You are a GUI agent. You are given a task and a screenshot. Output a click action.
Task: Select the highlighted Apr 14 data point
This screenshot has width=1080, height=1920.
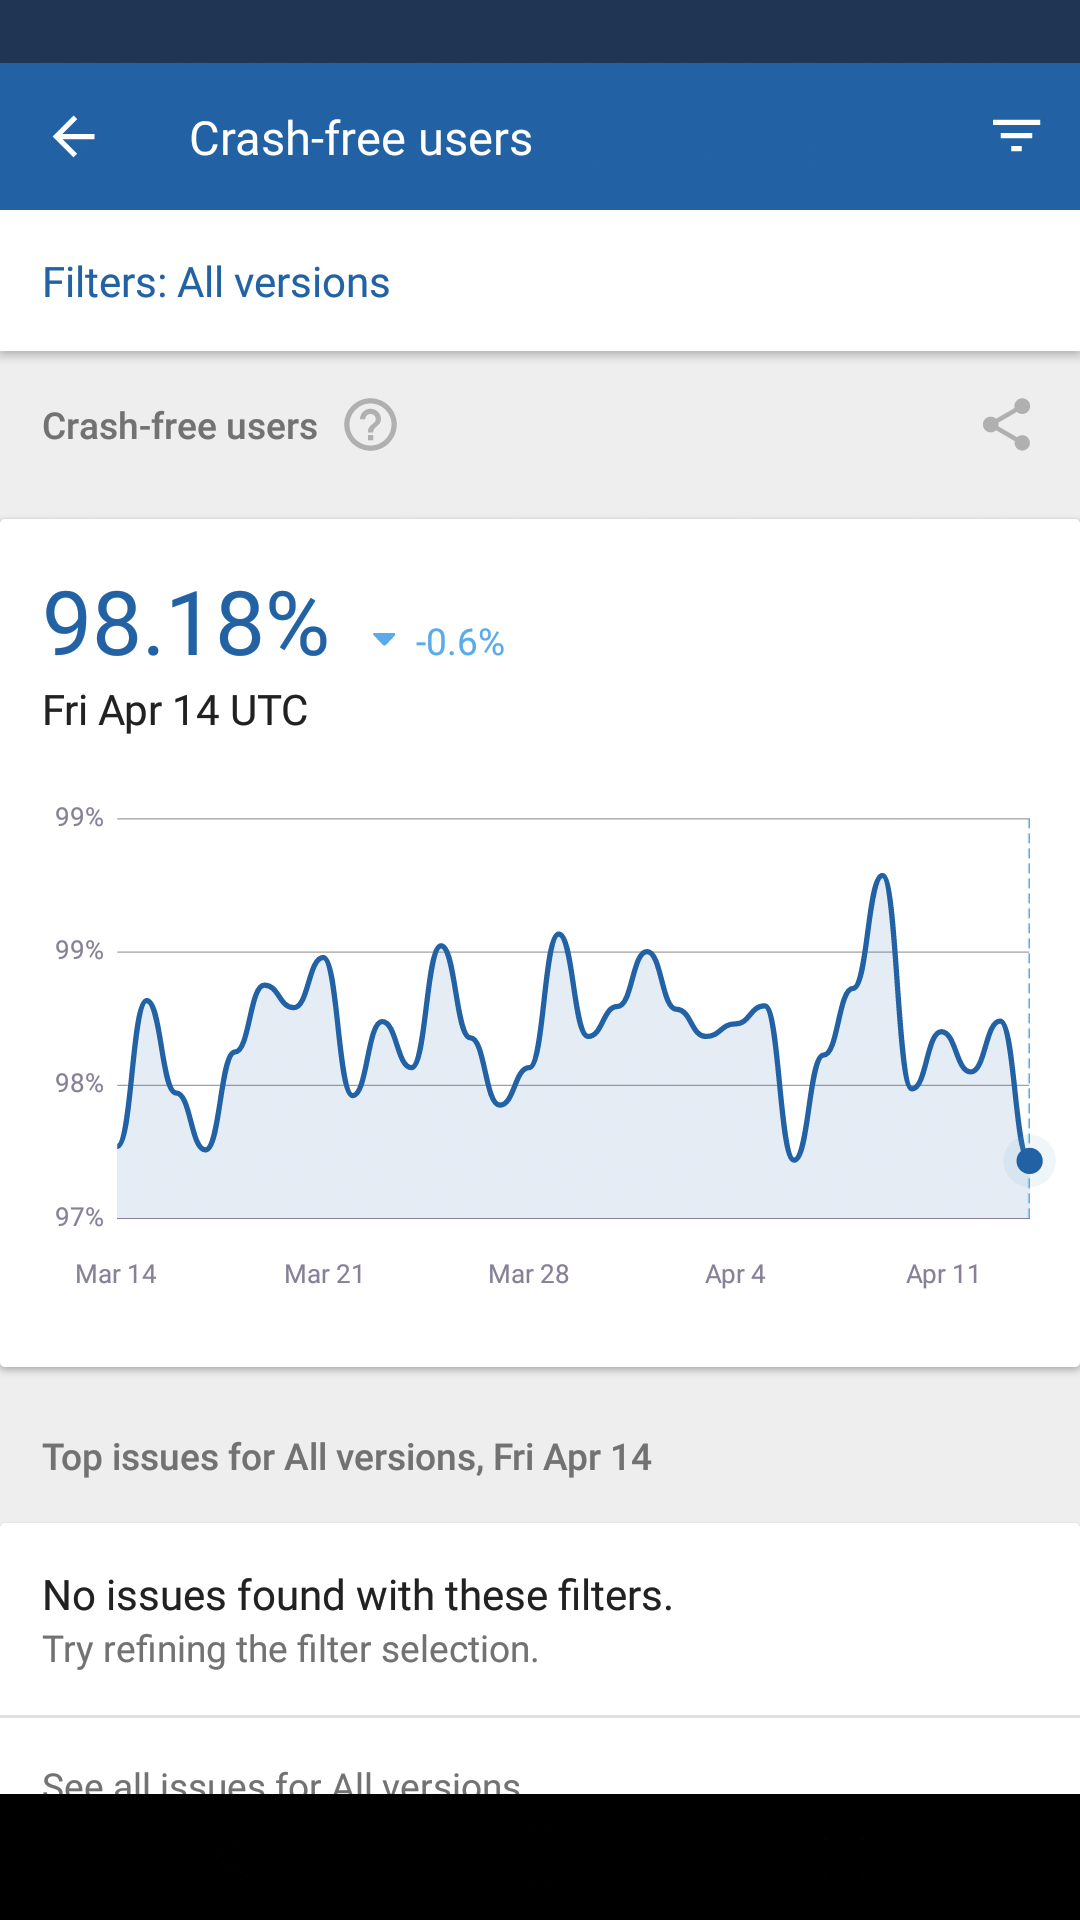click(x=1029, y=1161)
